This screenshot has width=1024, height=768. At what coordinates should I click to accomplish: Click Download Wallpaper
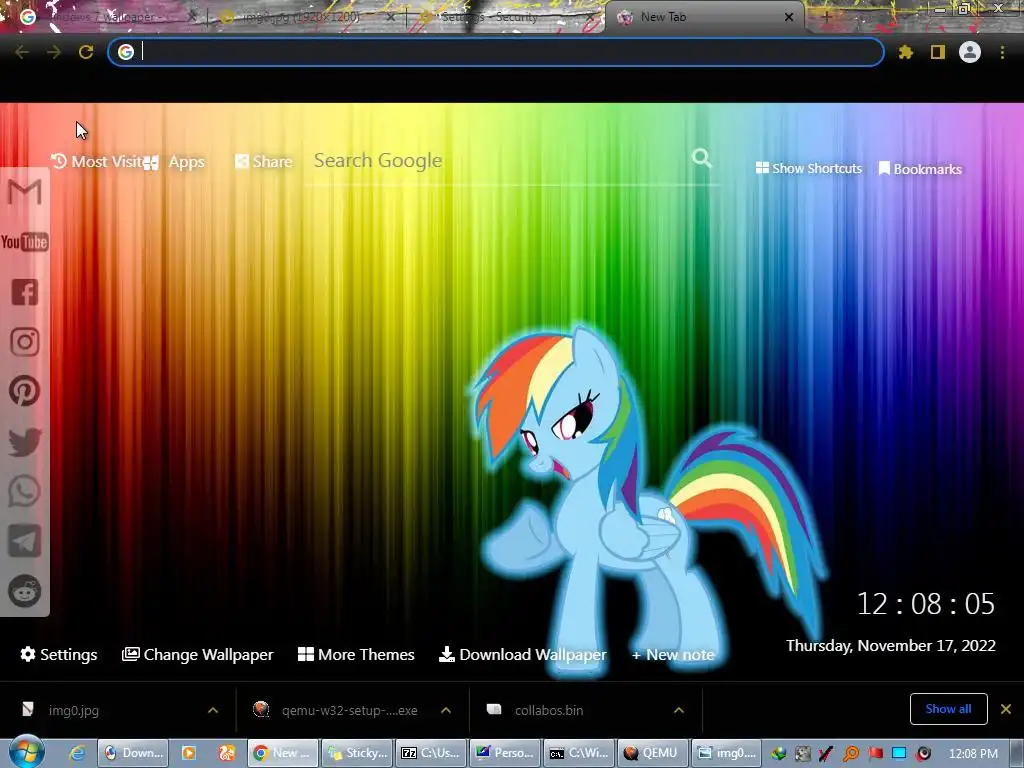(522, 654)
